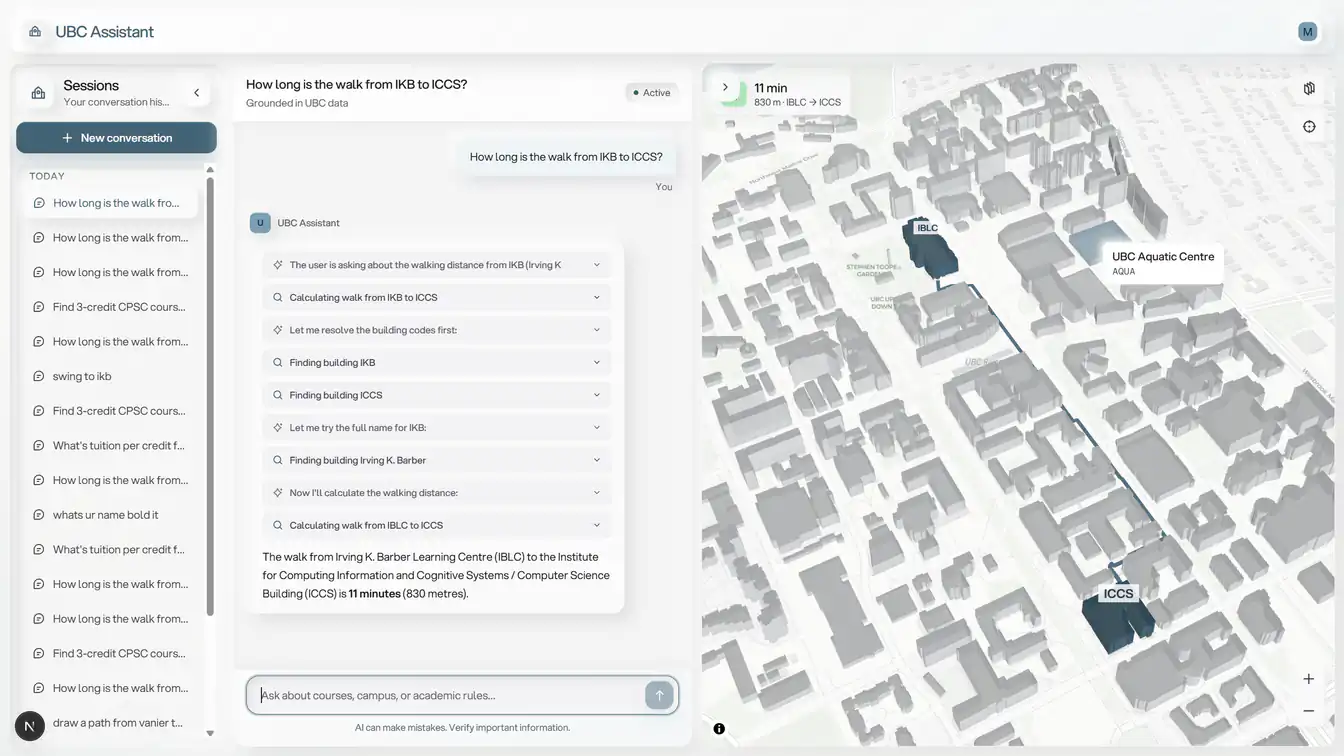Click the recenter map crosshair icon

pyautogui.click(x=1309, y=126)
